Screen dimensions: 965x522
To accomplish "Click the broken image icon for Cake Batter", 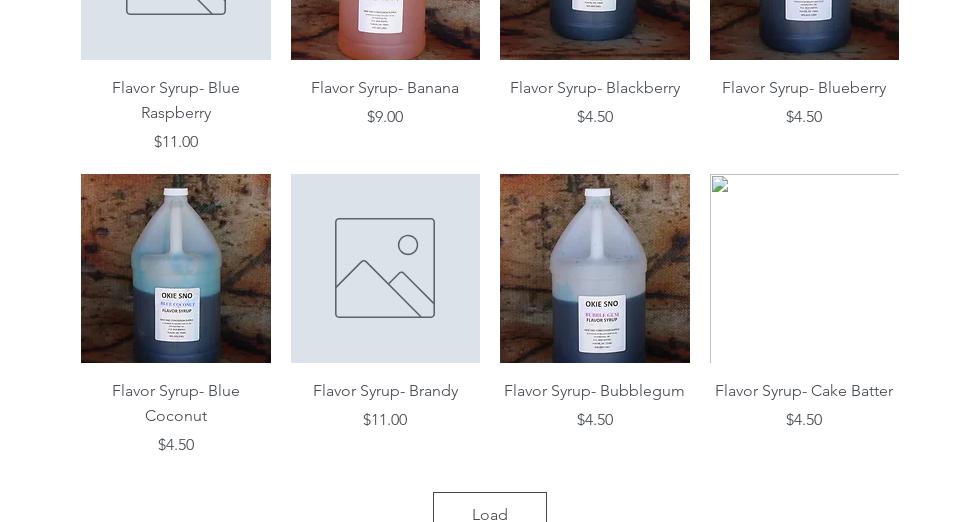I will (x=720, y=184).
